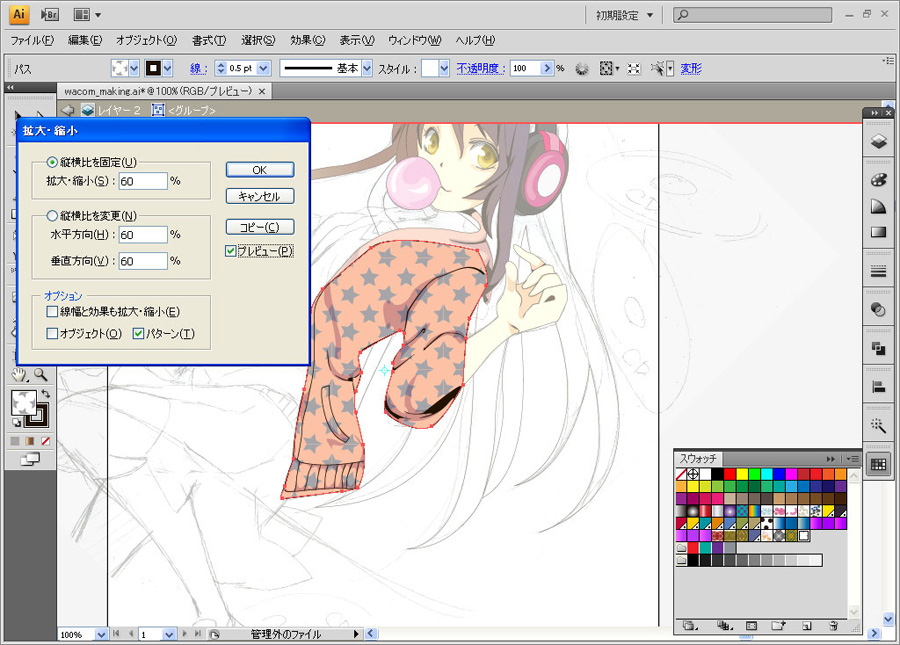Viewport: 900px width, 645px height.
Task: Open the 変形 transform link
Action: point(691,69)
